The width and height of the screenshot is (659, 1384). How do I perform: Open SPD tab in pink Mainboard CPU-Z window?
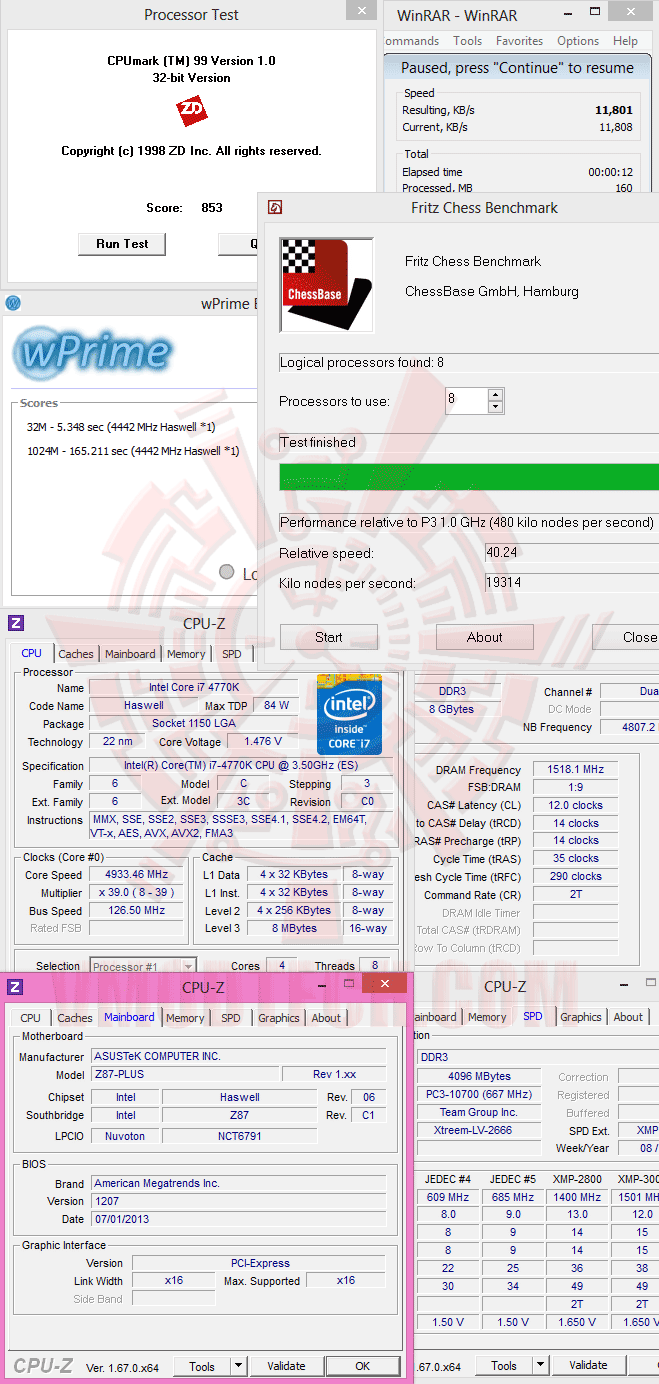click(231, 1018)
